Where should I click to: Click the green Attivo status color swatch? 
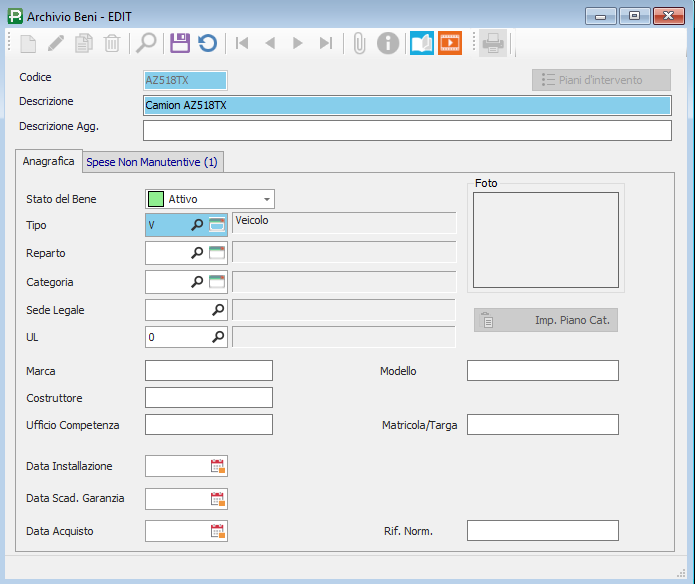(156, 199)
